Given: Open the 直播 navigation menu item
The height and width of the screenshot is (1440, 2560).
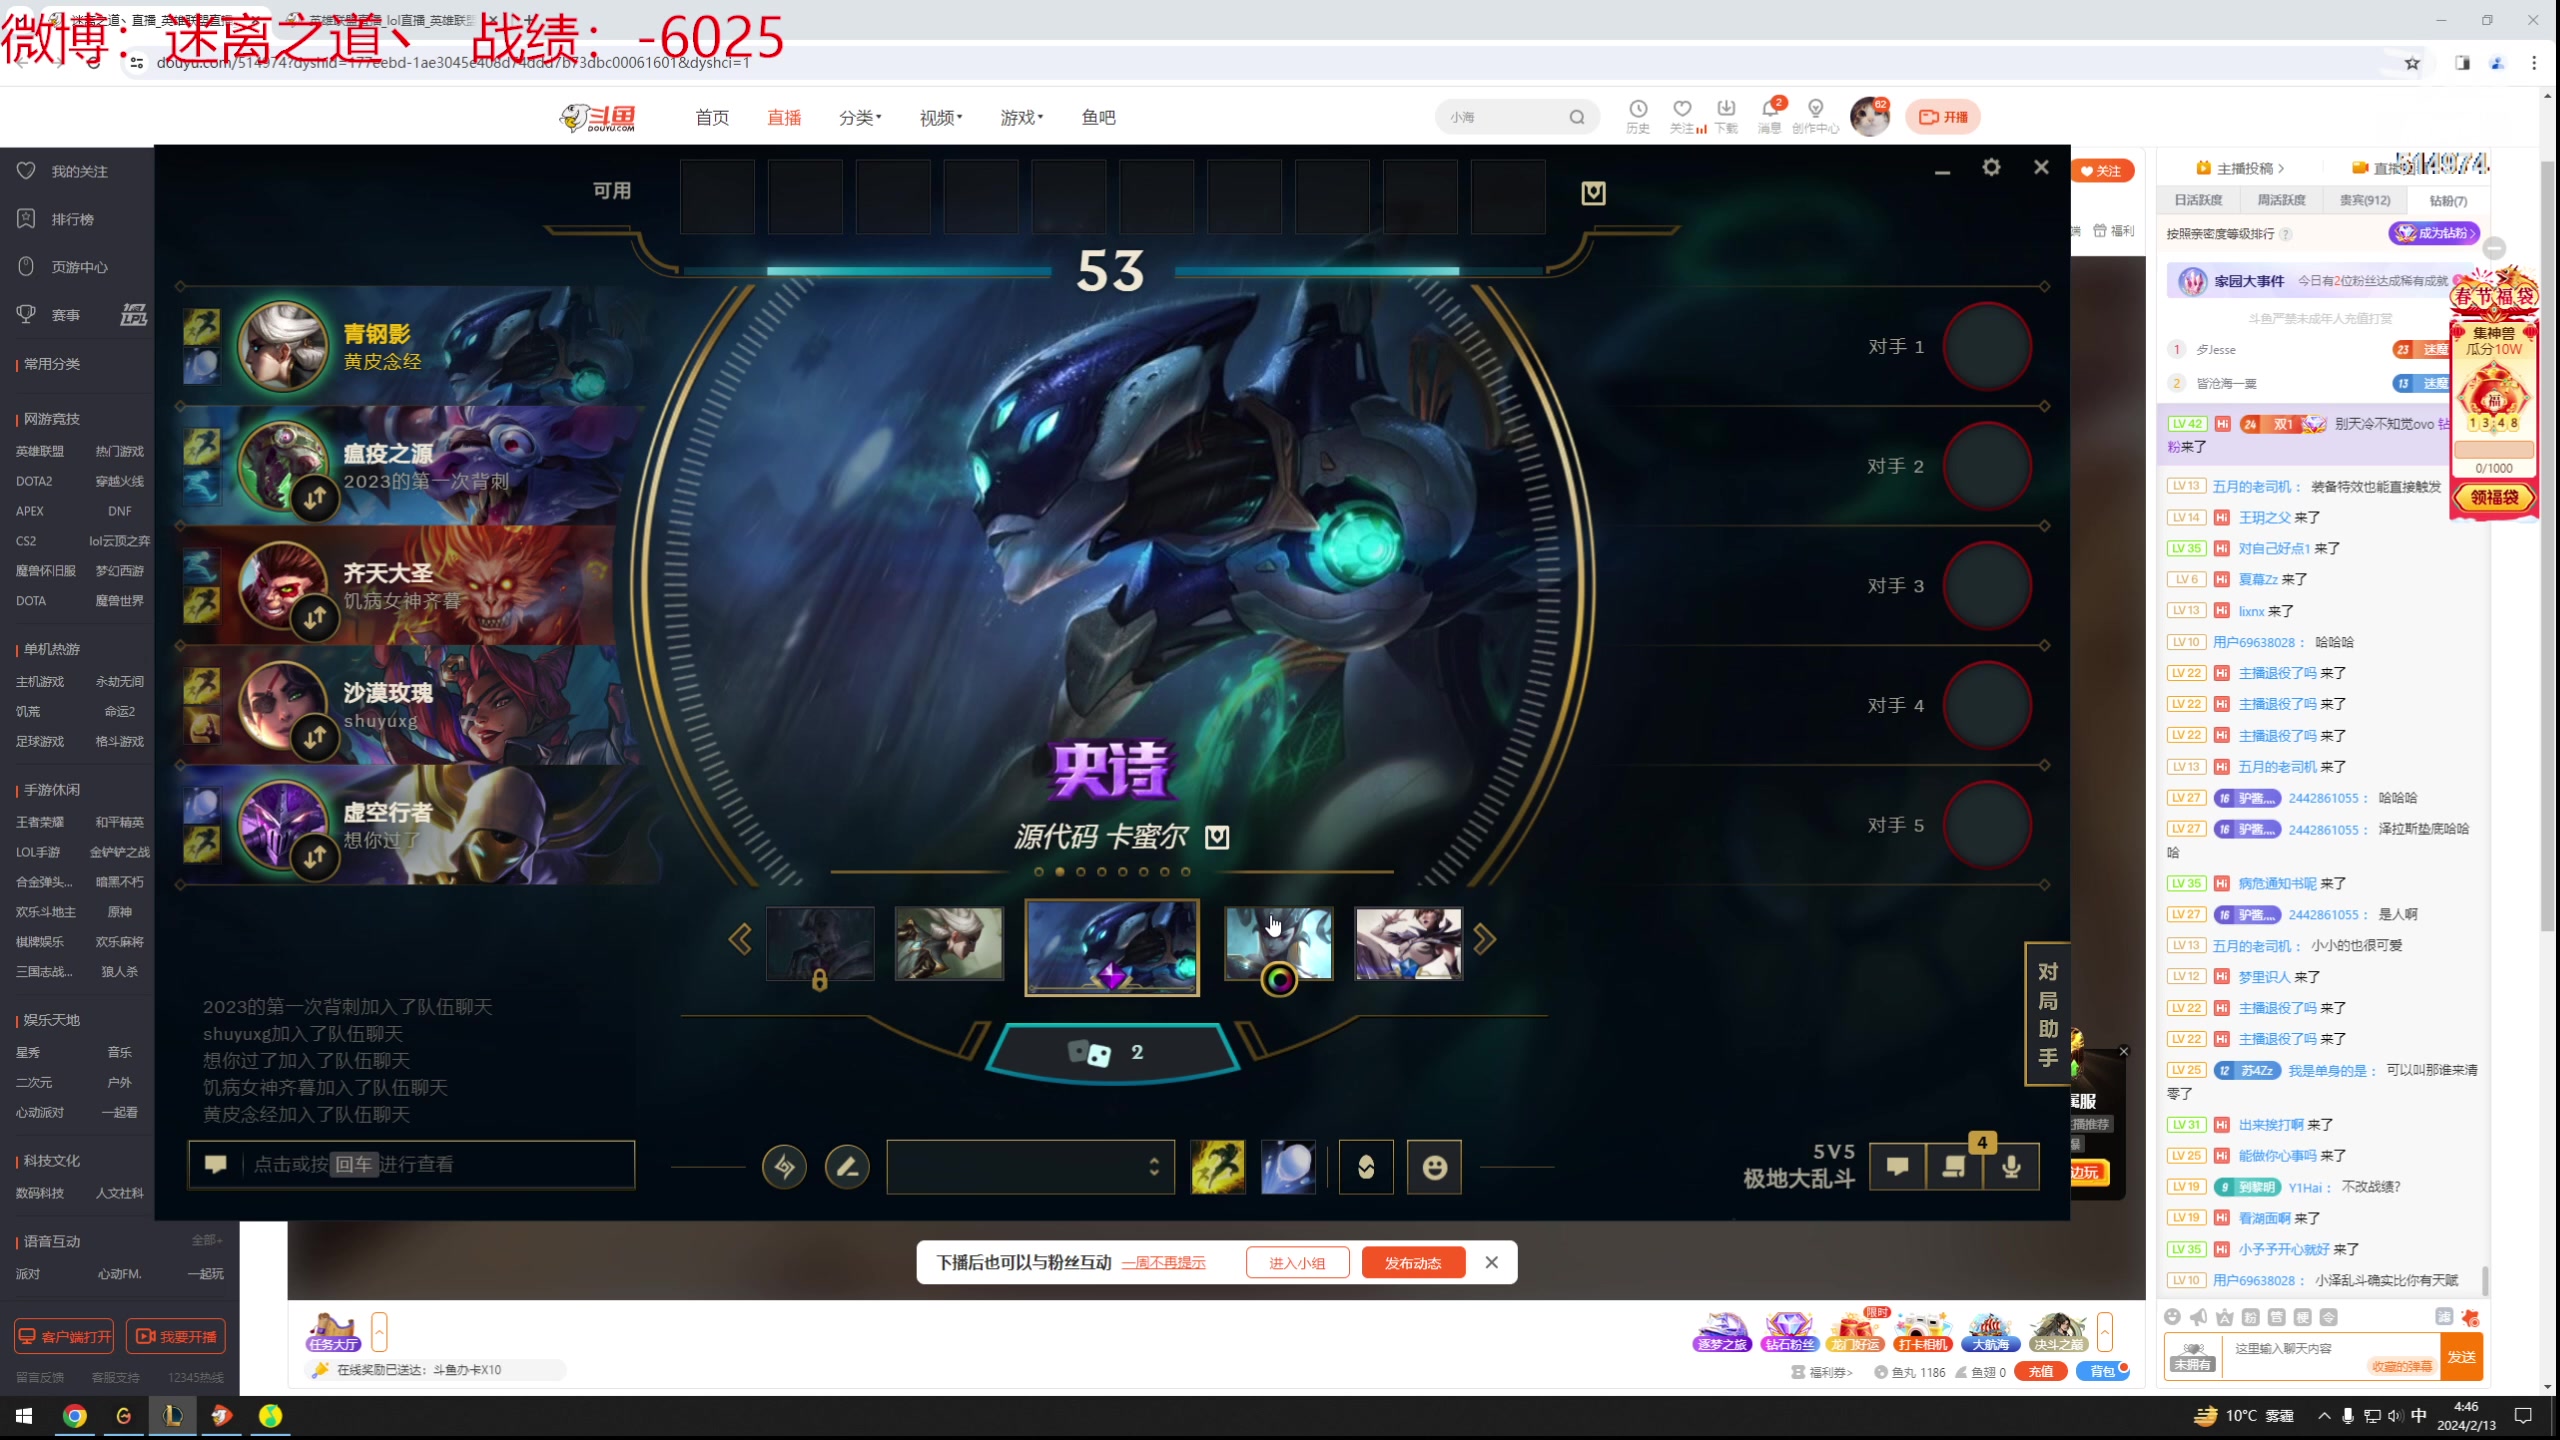Looking at the screenshot, I should (x=784, y=118).
